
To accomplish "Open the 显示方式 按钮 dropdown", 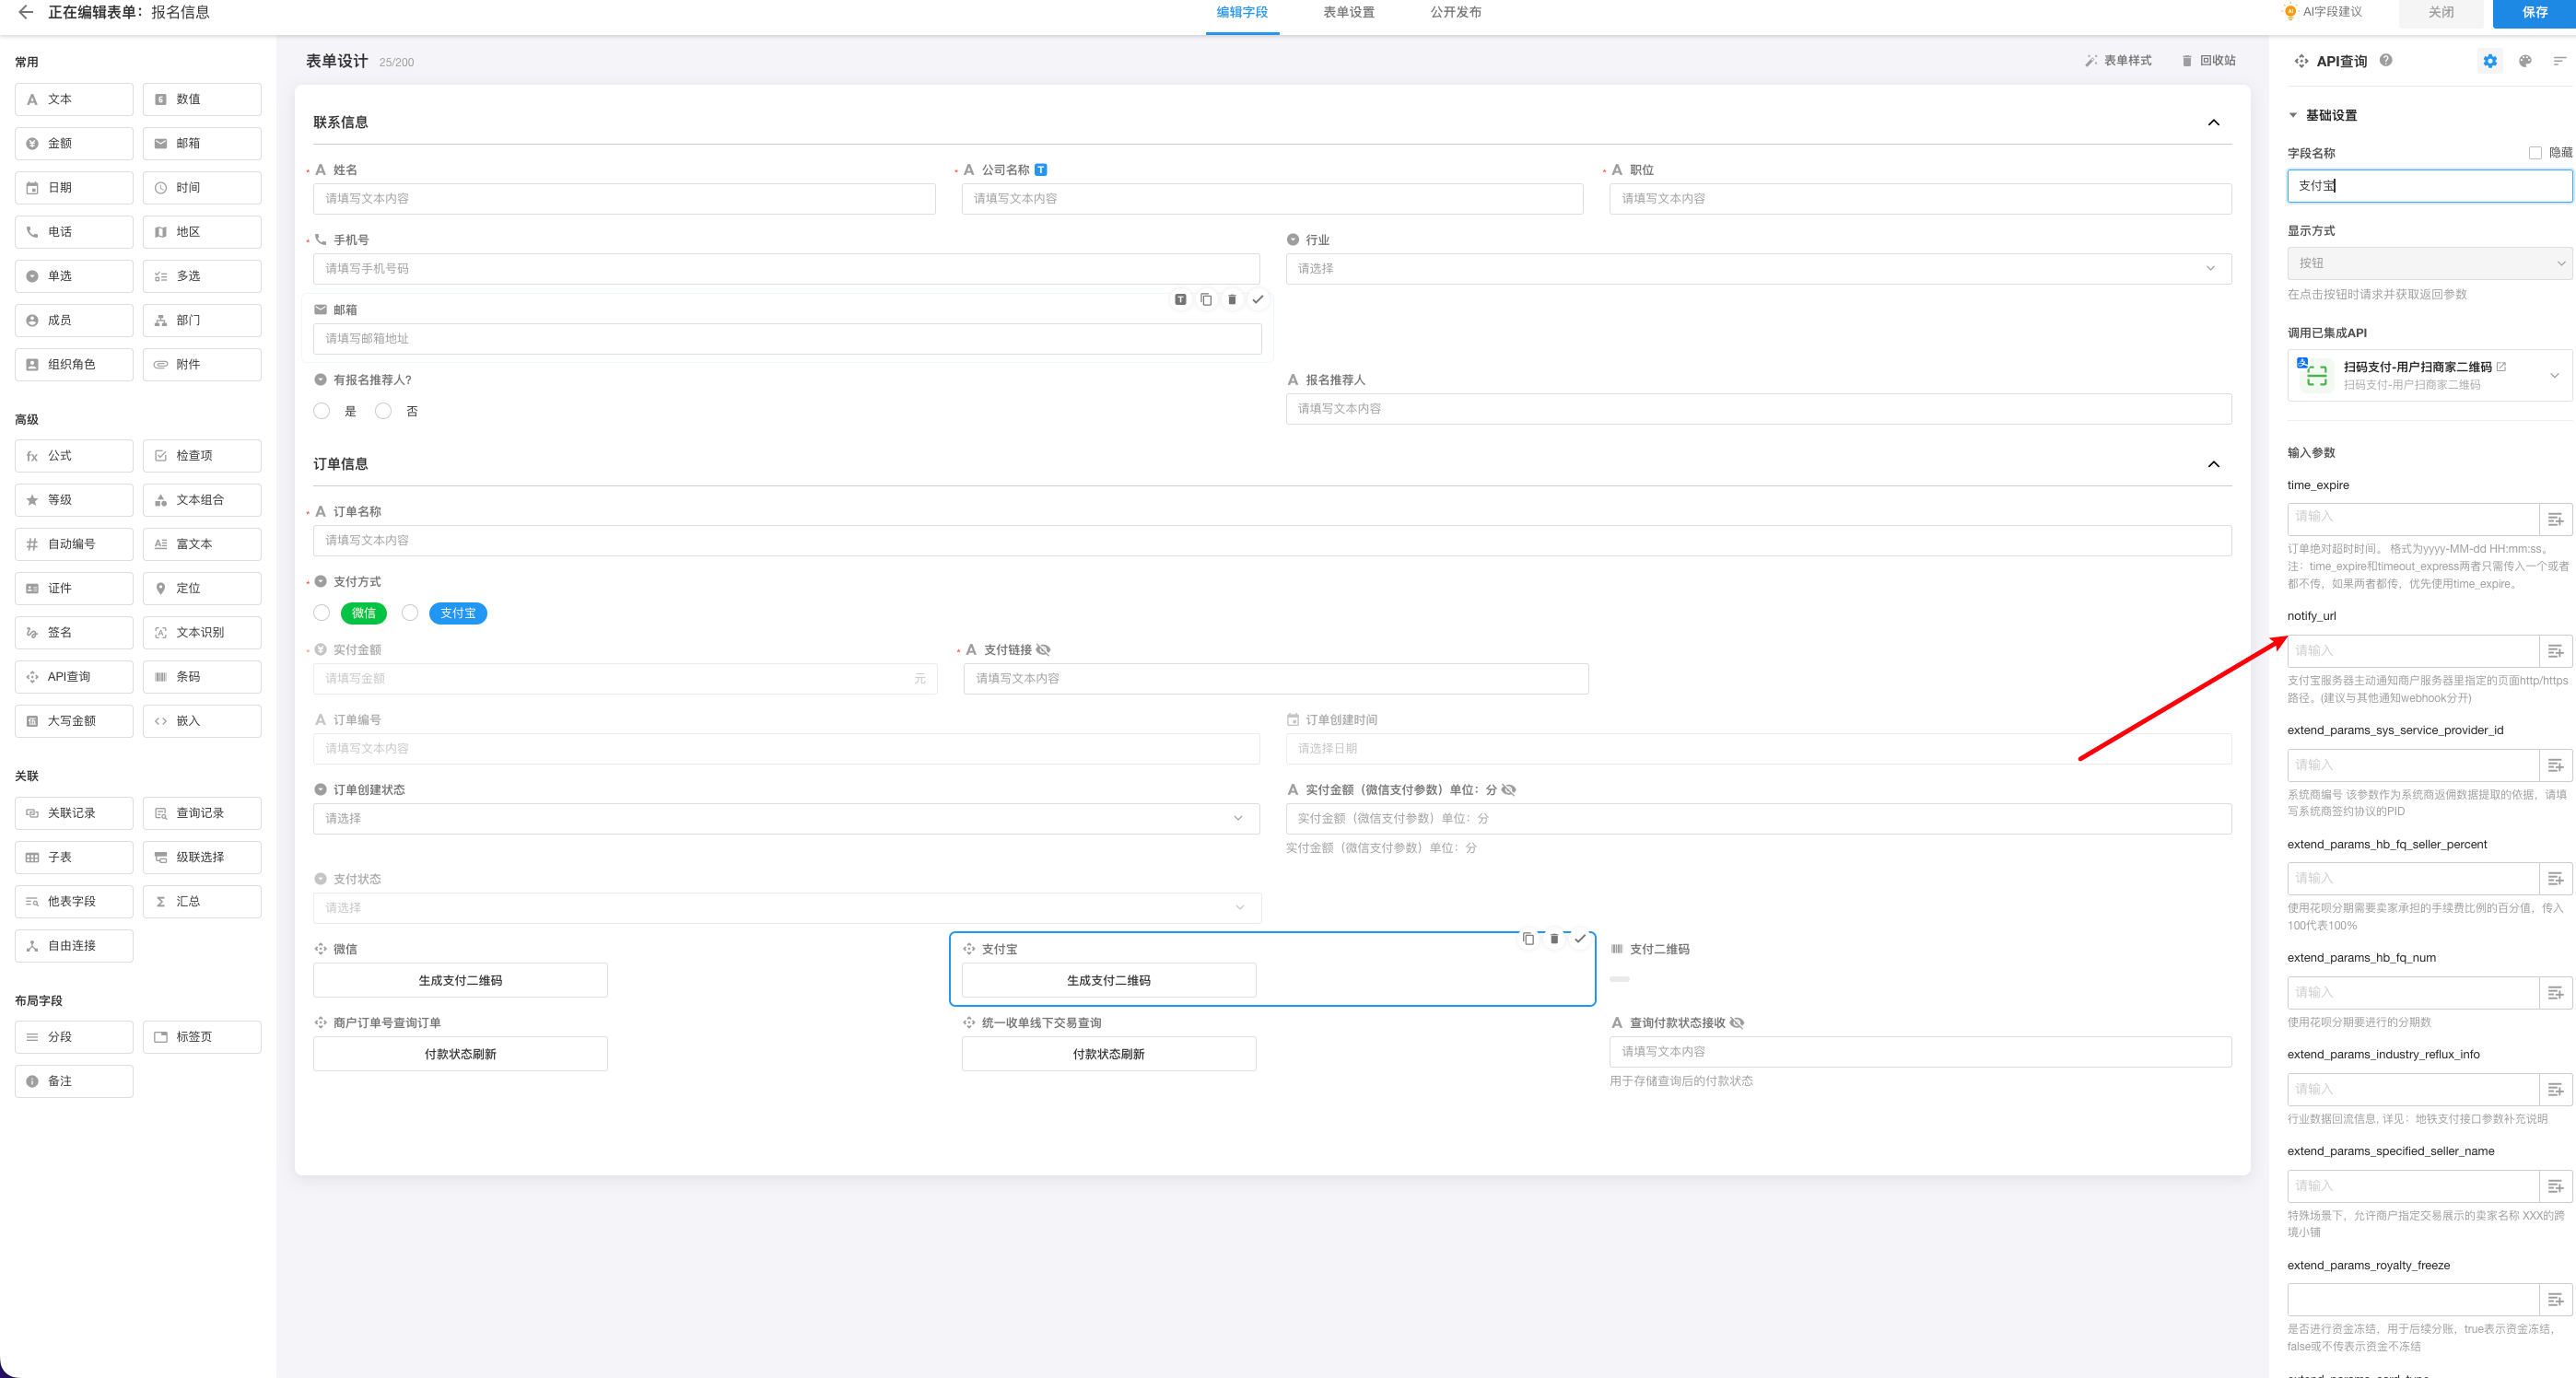I will 2428,263.
